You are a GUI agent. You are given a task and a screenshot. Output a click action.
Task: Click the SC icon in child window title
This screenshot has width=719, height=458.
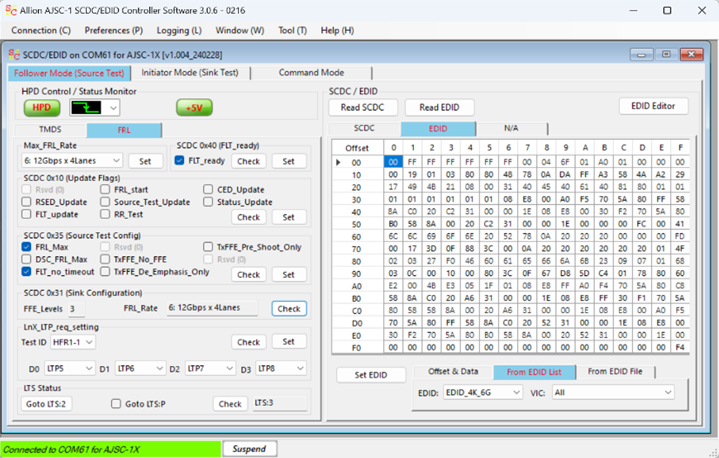14,55
